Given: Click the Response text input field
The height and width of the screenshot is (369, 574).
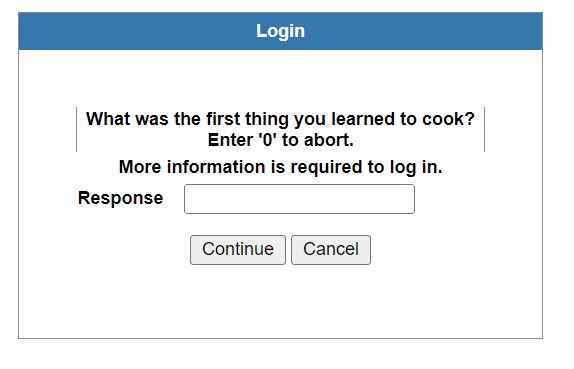Looking at the screenshot, I should [299, 199].
